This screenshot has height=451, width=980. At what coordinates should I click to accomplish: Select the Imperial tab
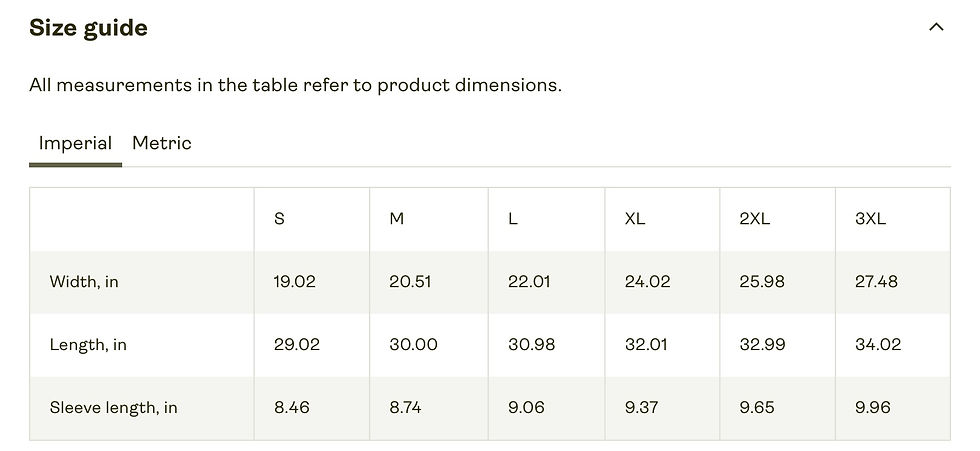75,143
